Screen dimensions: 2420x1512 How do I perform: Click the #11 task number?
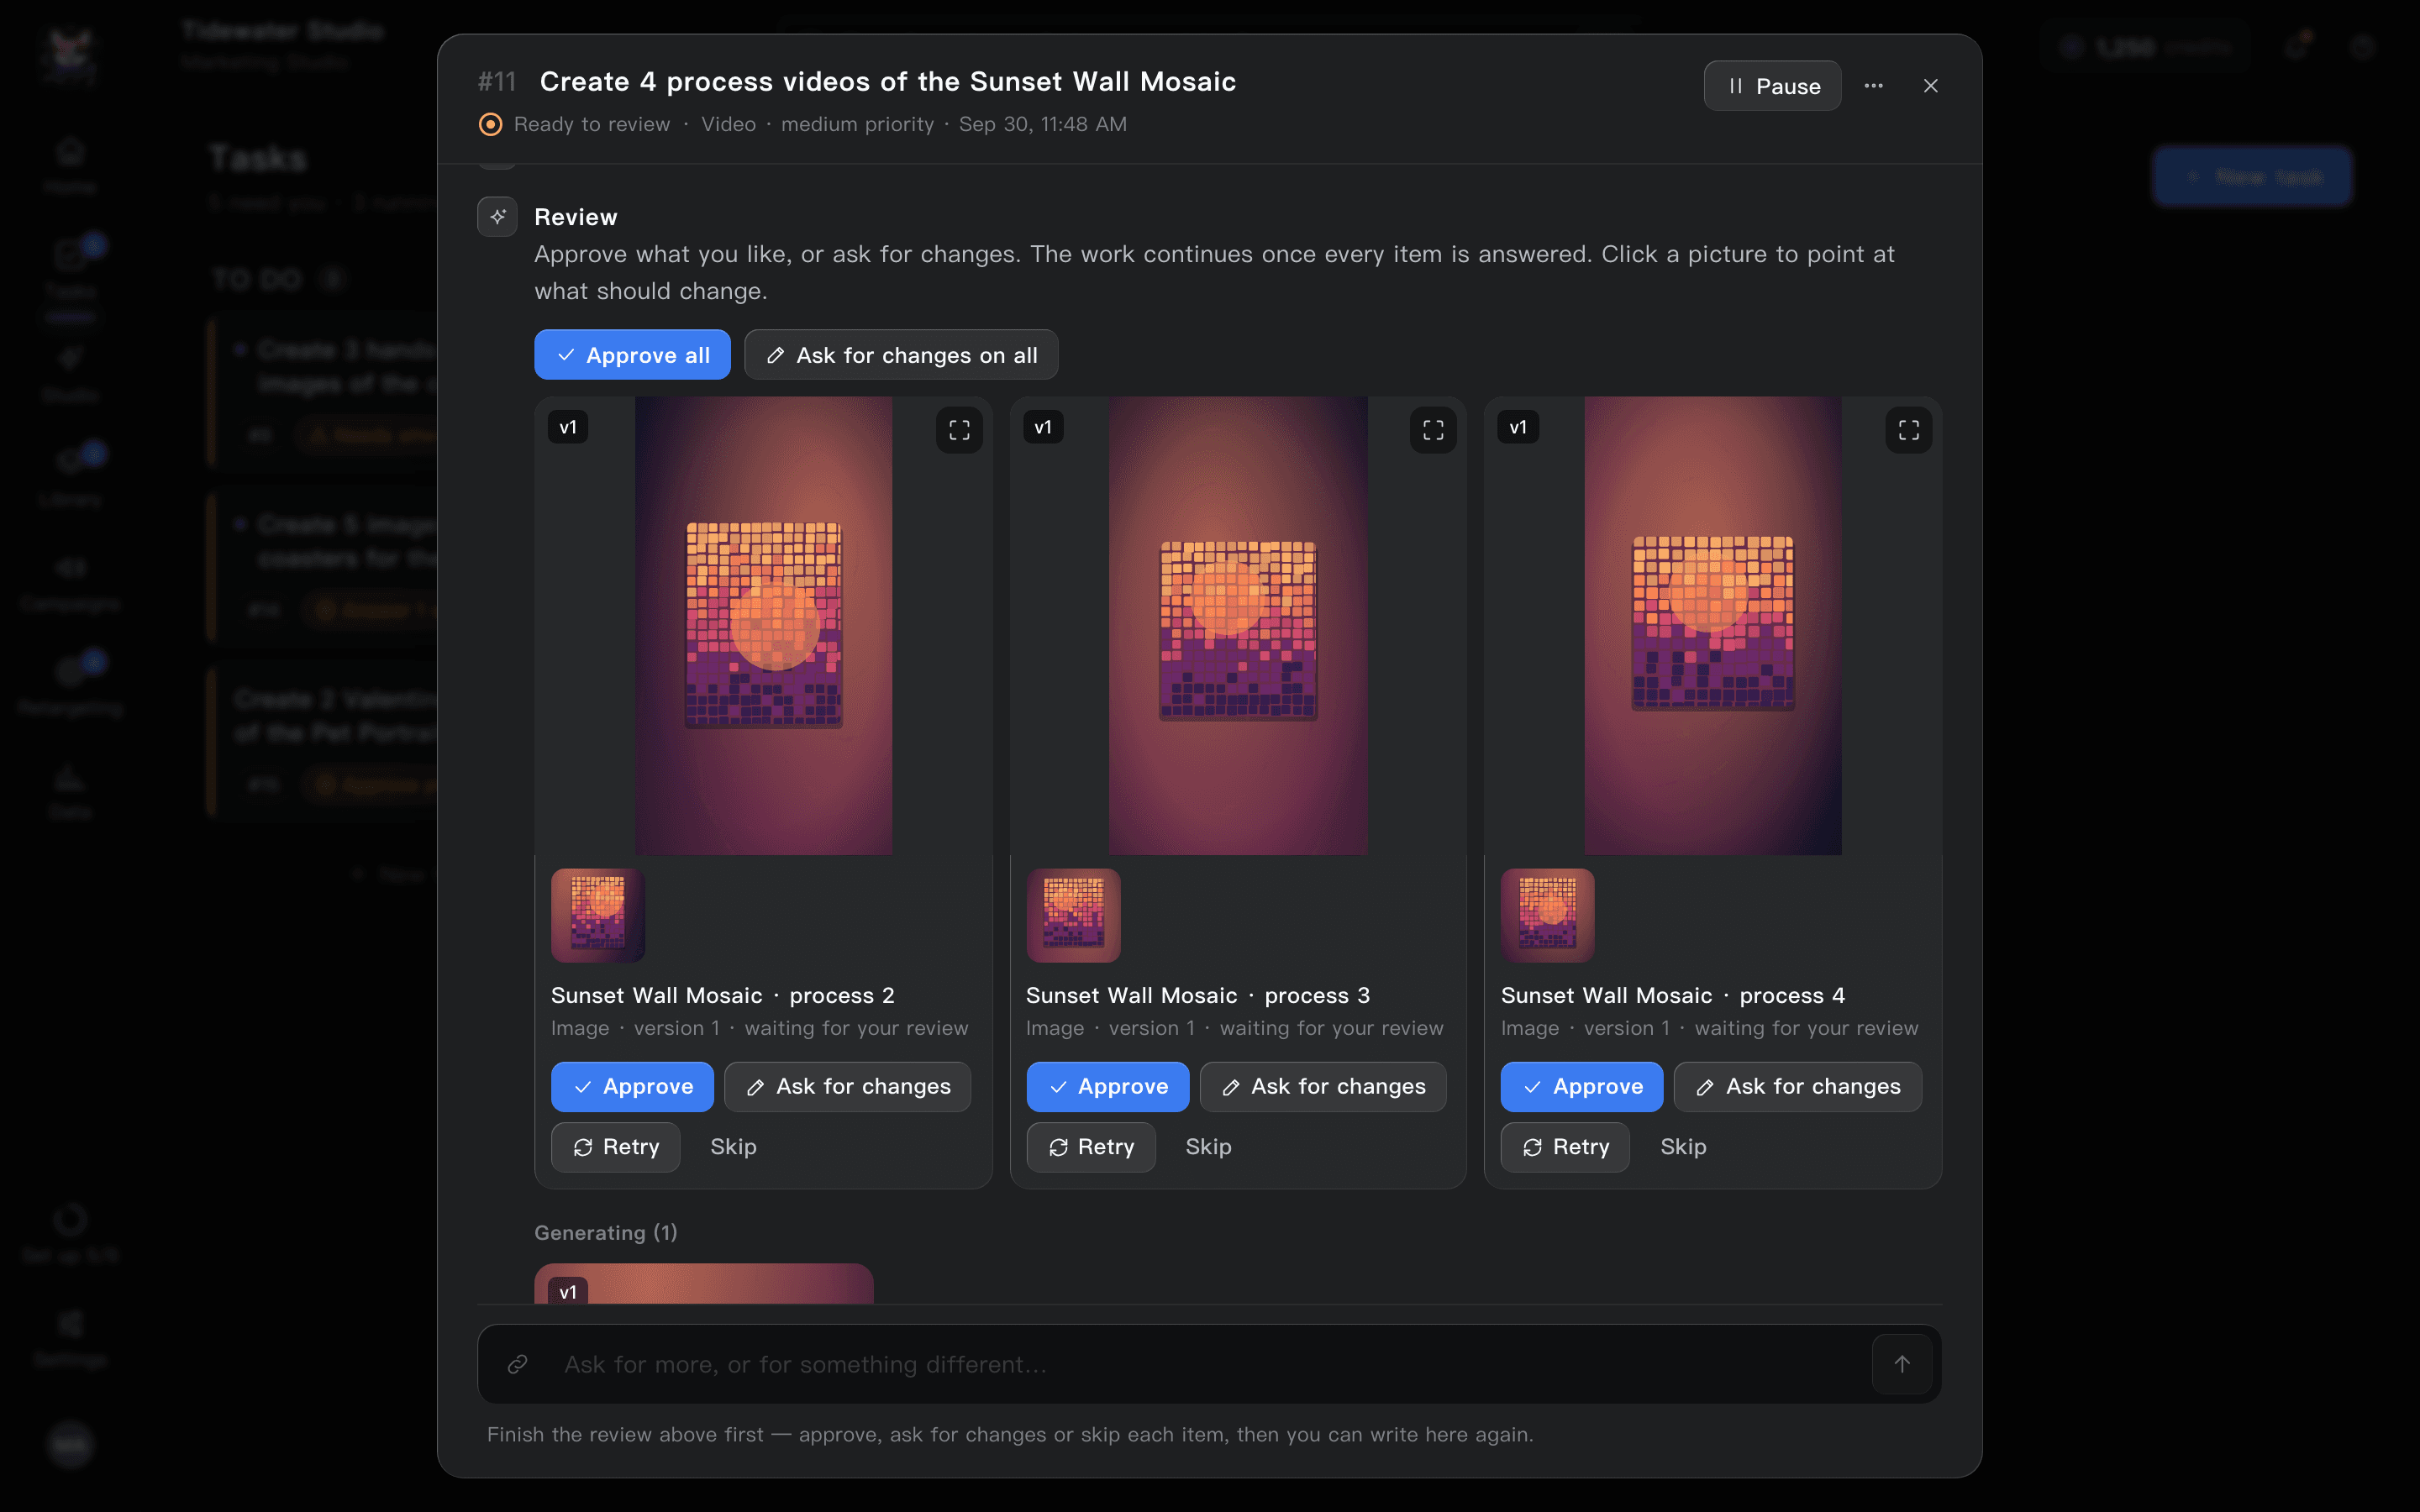click(x=497, y=82)
